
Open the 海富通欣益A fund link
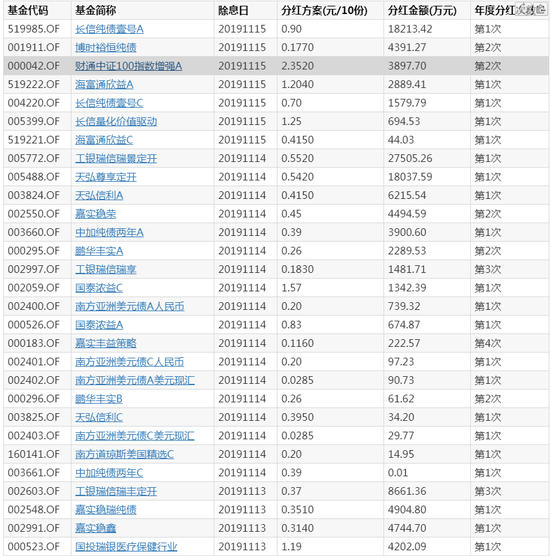[x=104, y=84]
